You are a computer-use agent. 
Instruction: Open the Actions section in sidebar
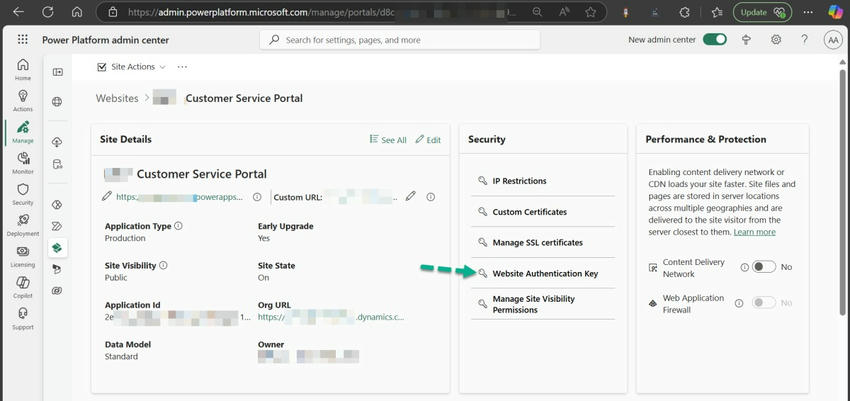[x=22, y=100]
